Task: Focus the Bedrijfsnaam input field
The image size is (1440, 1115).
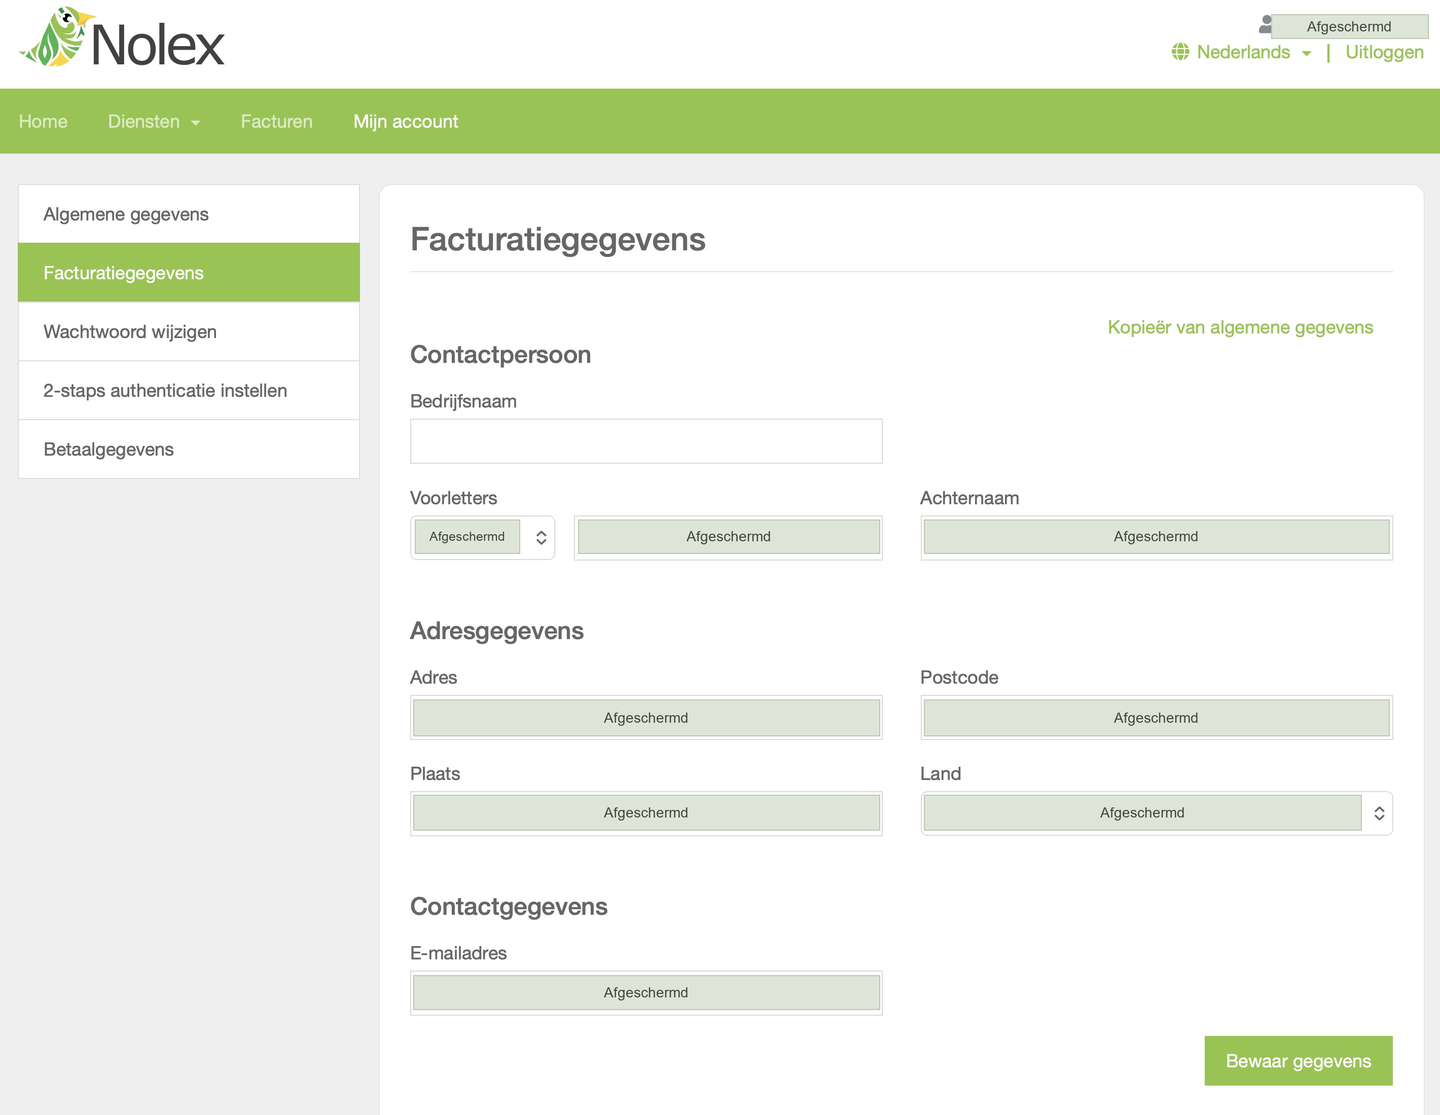Action: point(646,441)
